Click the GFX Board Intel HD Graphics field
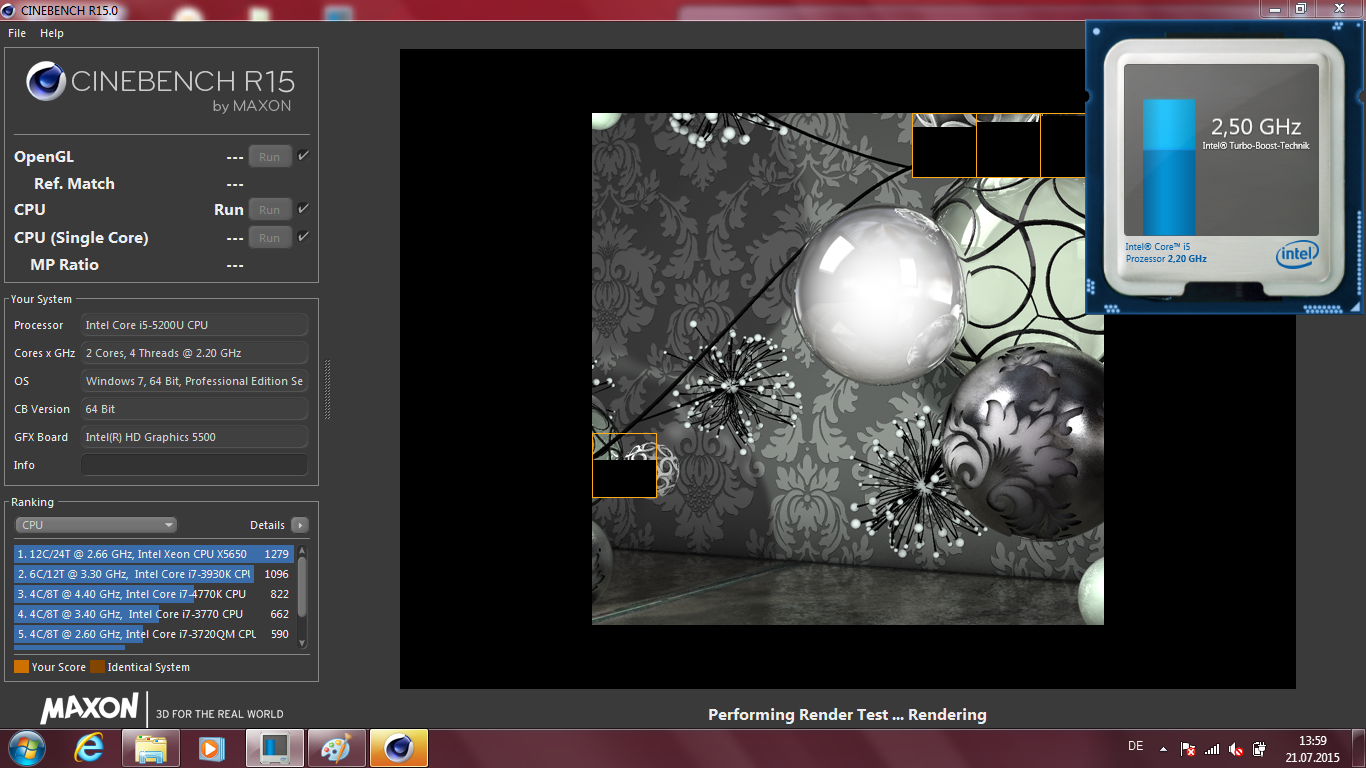The height and width of the screenshot is (768, 1366). (x=195, y=437)
